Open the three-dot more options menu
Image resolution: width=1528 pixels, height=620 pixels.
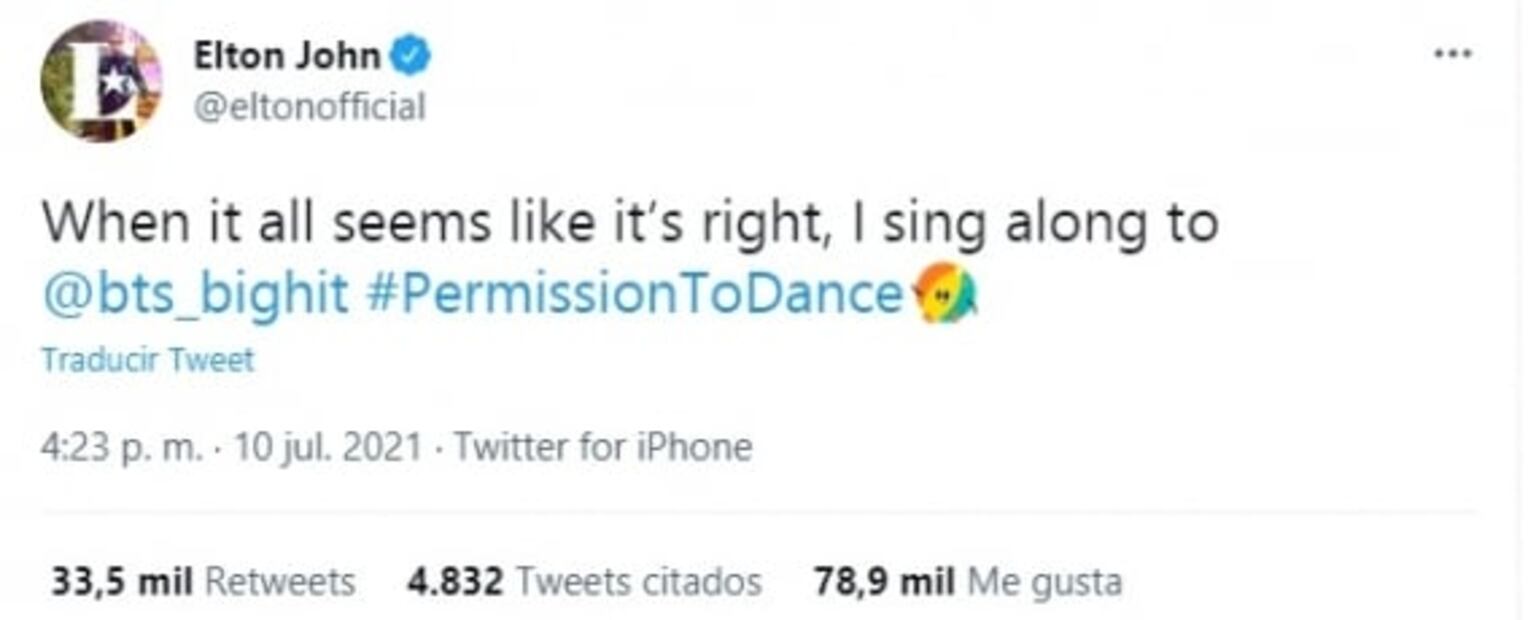coord(1452,54)
